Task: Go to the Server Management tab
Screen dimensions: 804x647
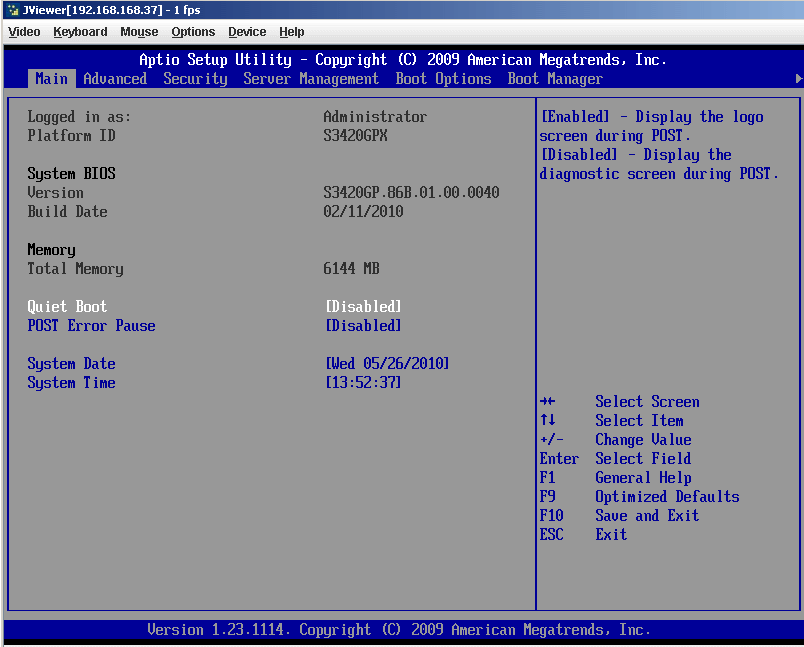Action: (x=311, y=79)
